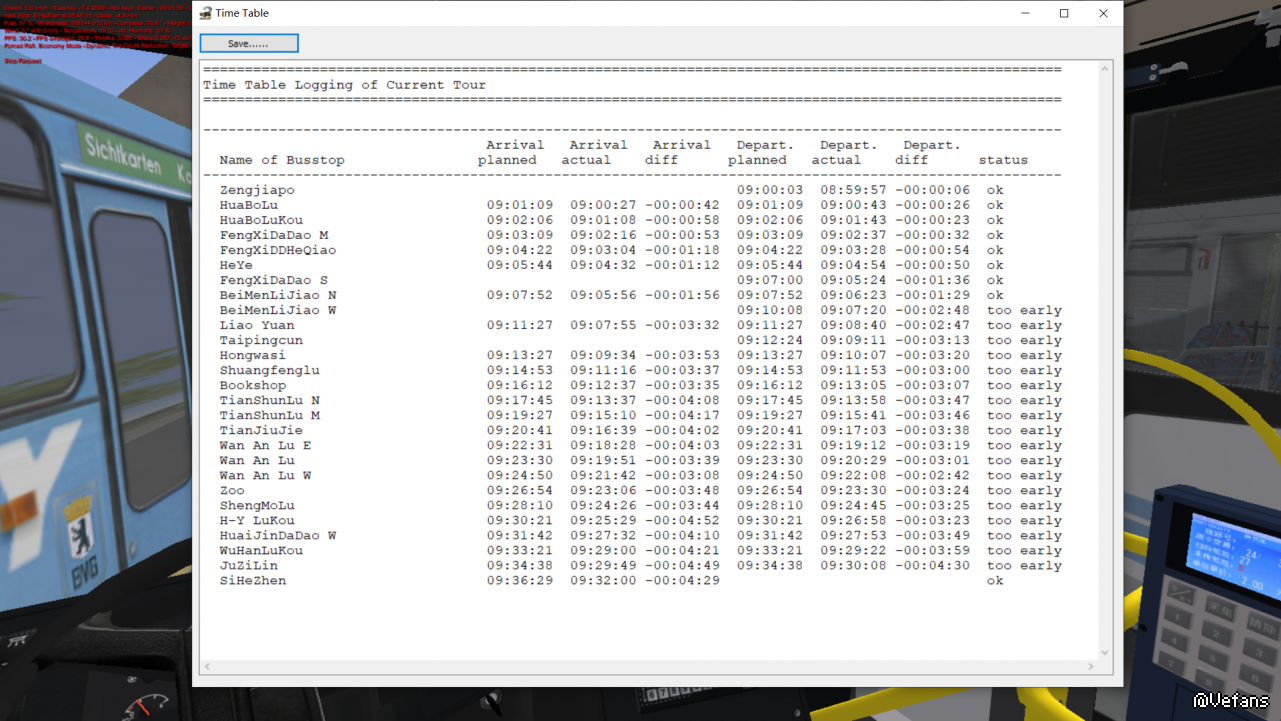
Task: Click the arrival diff value '-00:00:42'
Action: pos(682,205)
